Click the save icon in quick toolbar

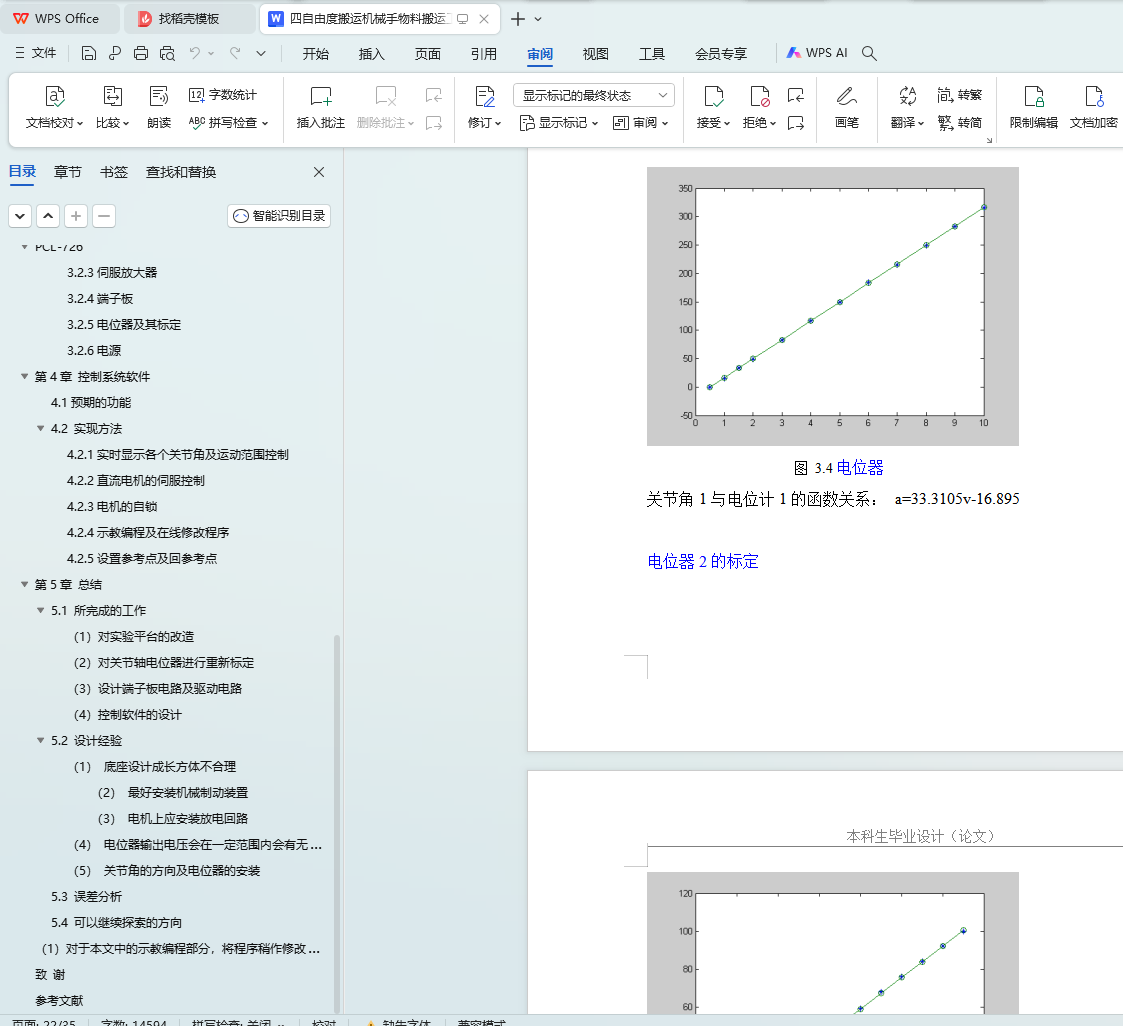[x=89, y=53]
